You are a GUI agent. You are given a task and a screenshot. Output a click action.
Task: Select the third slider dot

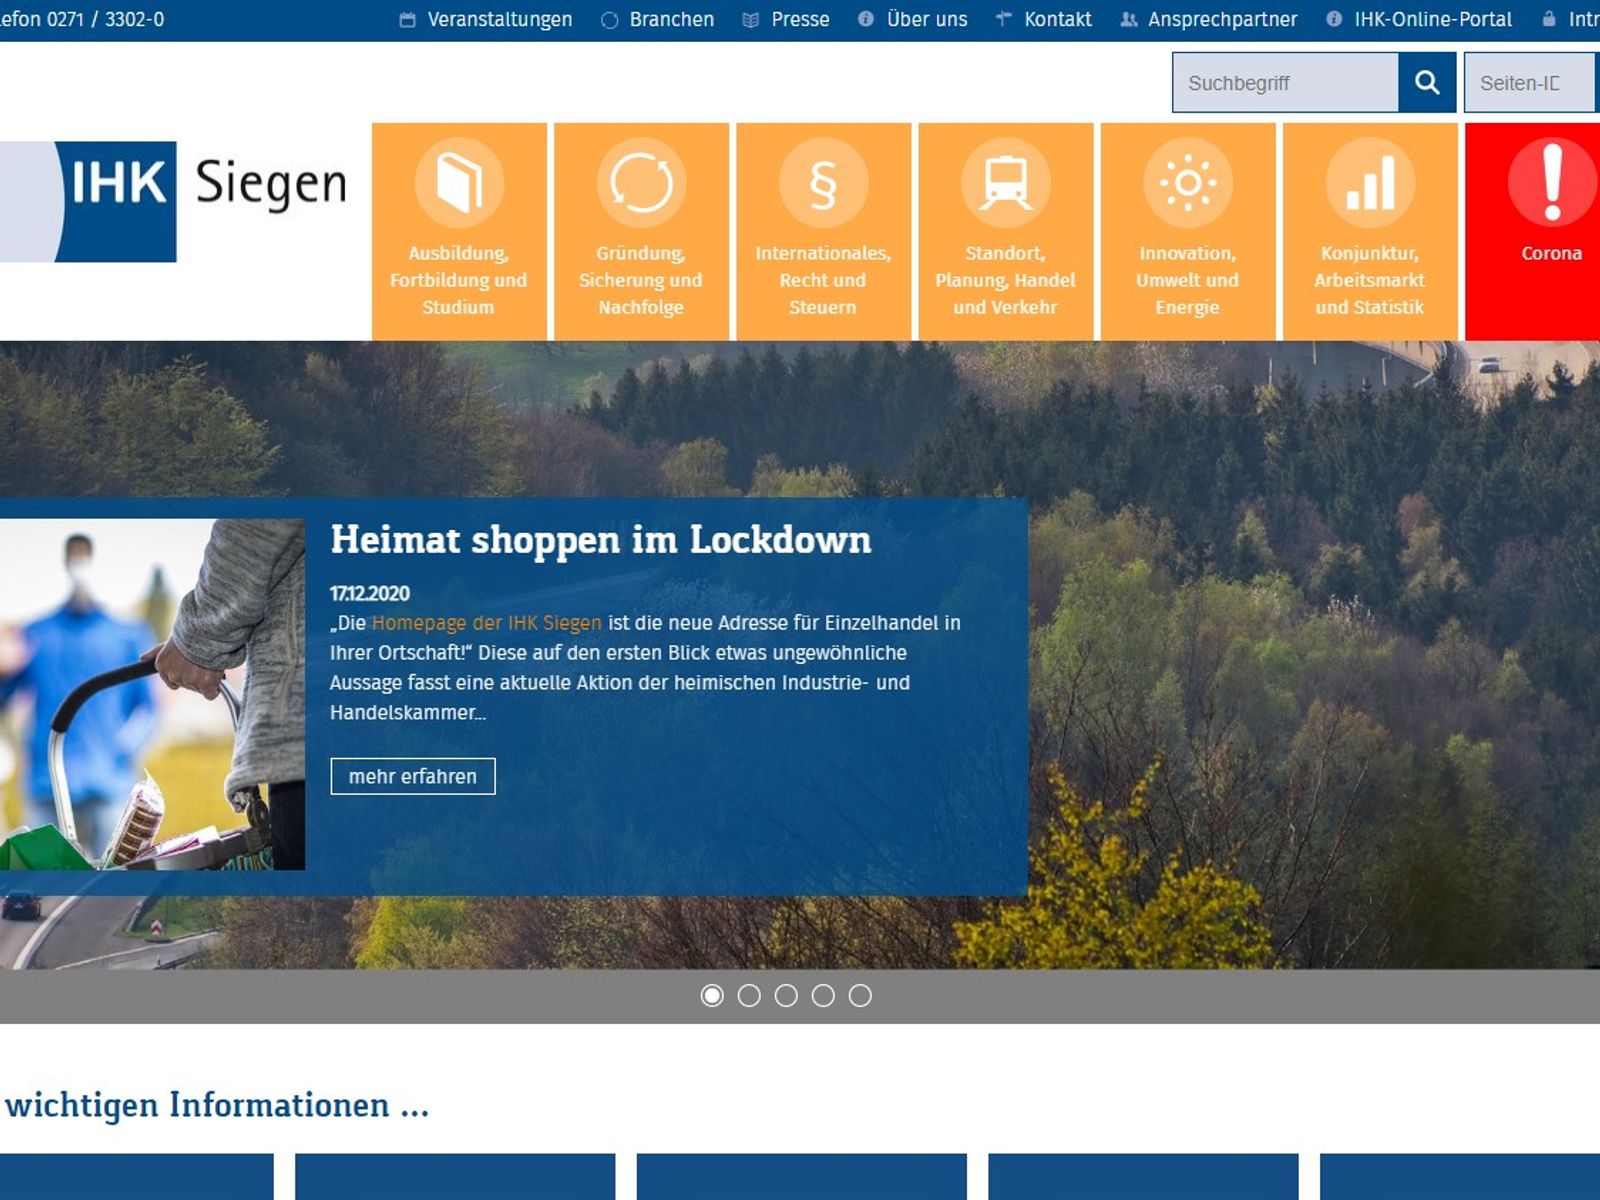pos(786,996)
